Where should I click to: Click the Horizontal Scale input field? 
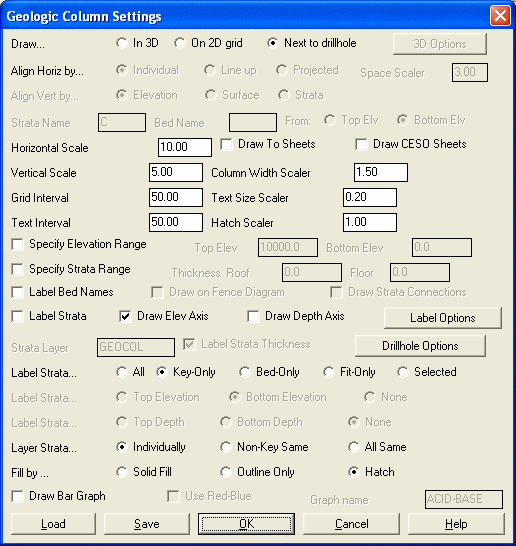click(x=185, y=147)
